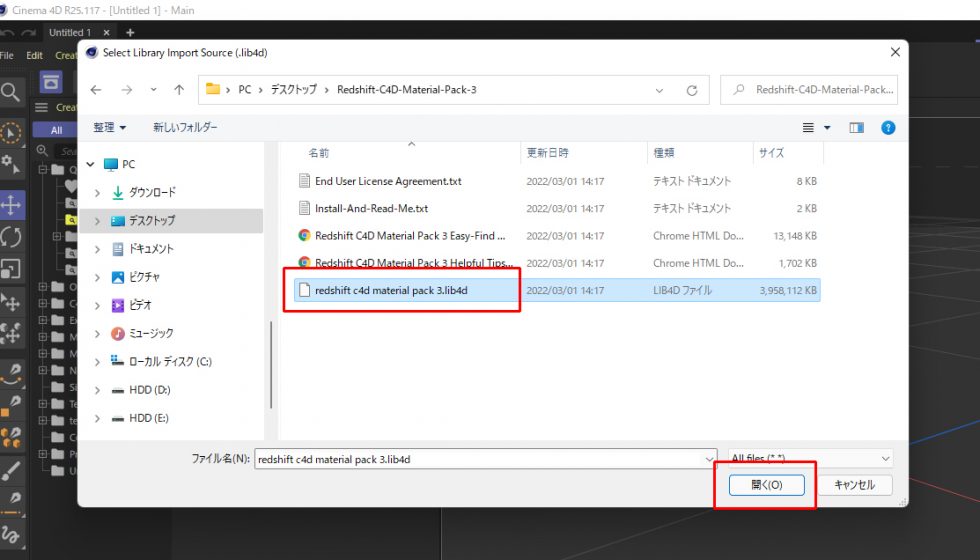Close the Select Library Import Source dialog
980x560 pixels.
pos(895,52)
